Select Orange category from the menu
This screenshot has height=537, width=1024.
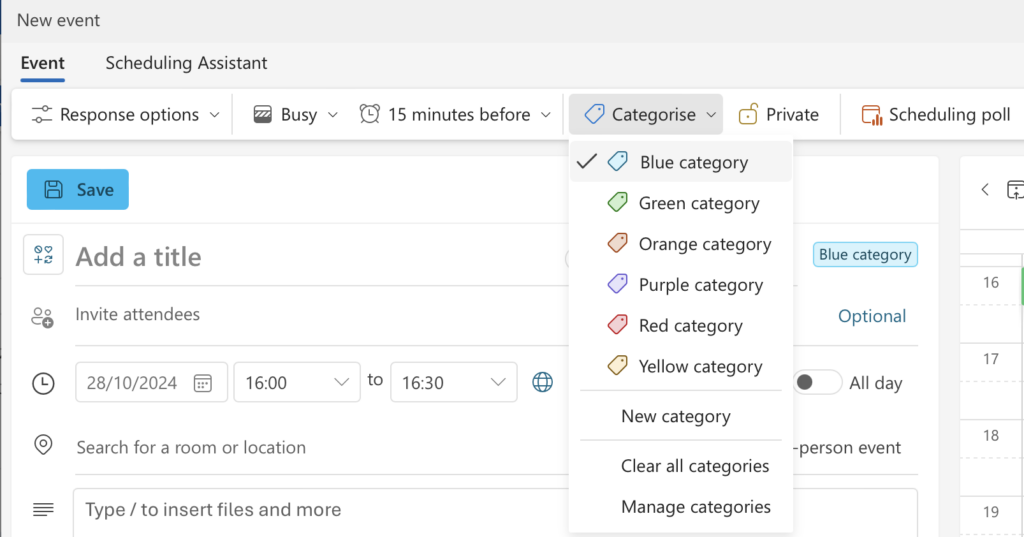point(680,244)
